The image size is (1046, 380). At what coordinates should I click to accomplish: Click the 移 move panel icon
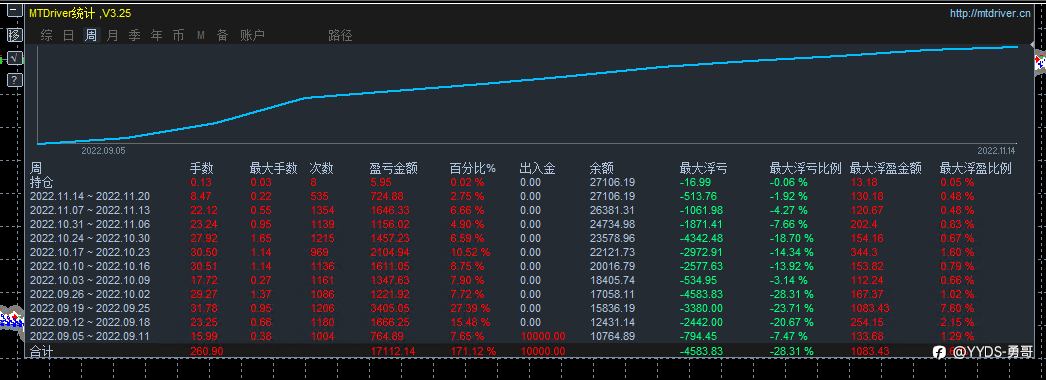click(x=14, y=35)
